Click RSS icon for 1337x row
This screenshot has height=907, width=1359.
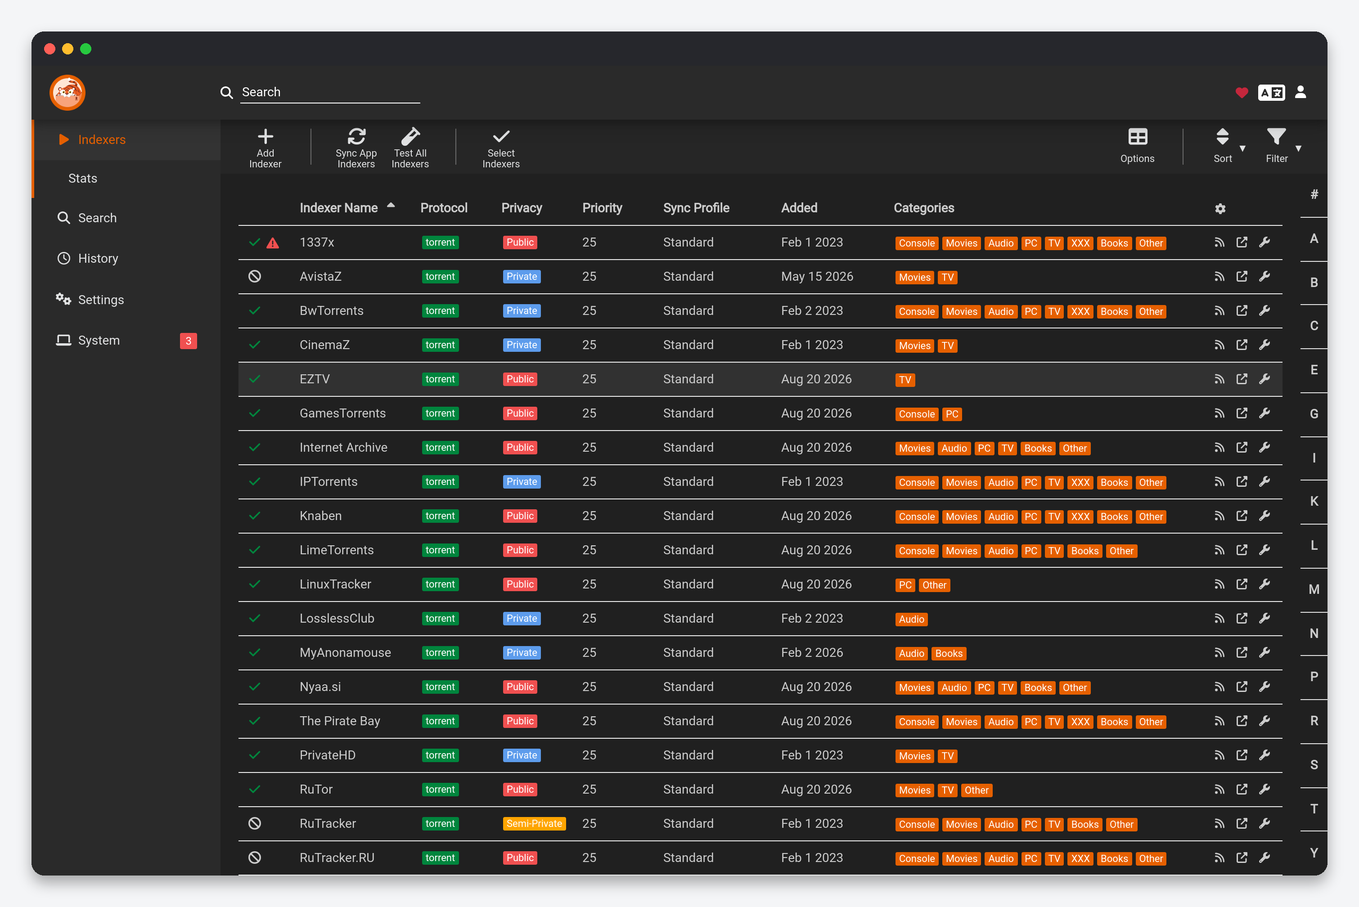tap(1219, 243)
